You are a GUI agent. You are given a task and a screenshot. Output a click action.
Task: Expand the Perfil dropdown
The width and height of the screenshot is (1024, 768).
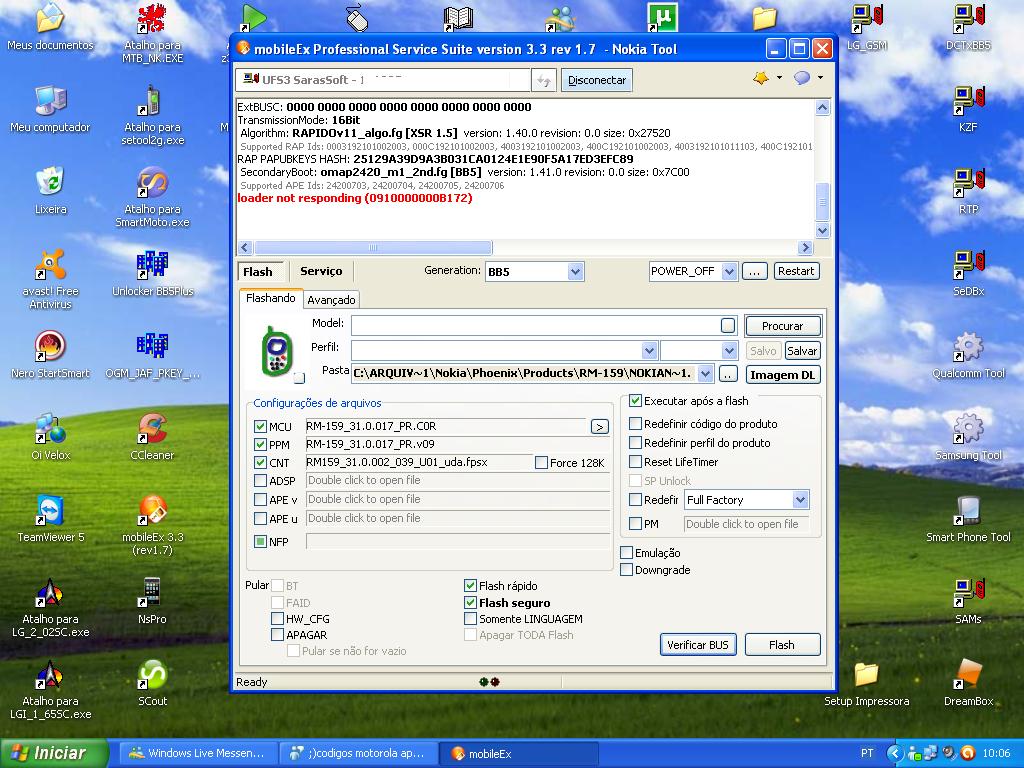pos(649,351)
